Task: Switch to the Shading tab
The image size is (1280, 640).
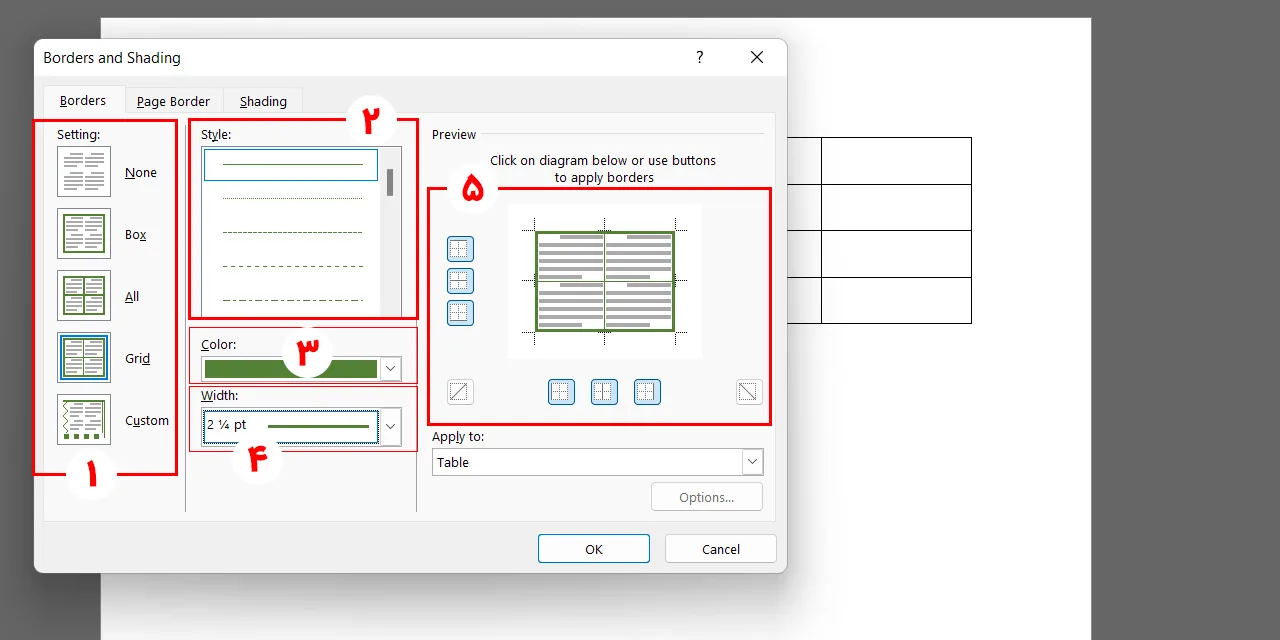Action: coord(263,101)
